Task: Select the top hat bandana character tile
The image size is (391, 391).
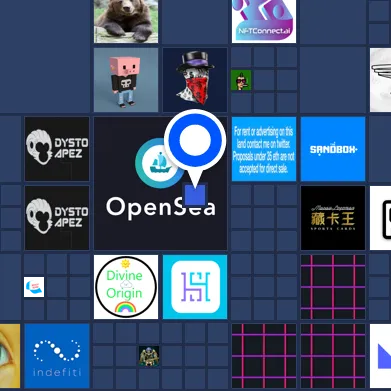Action: (x=195, y=80)
